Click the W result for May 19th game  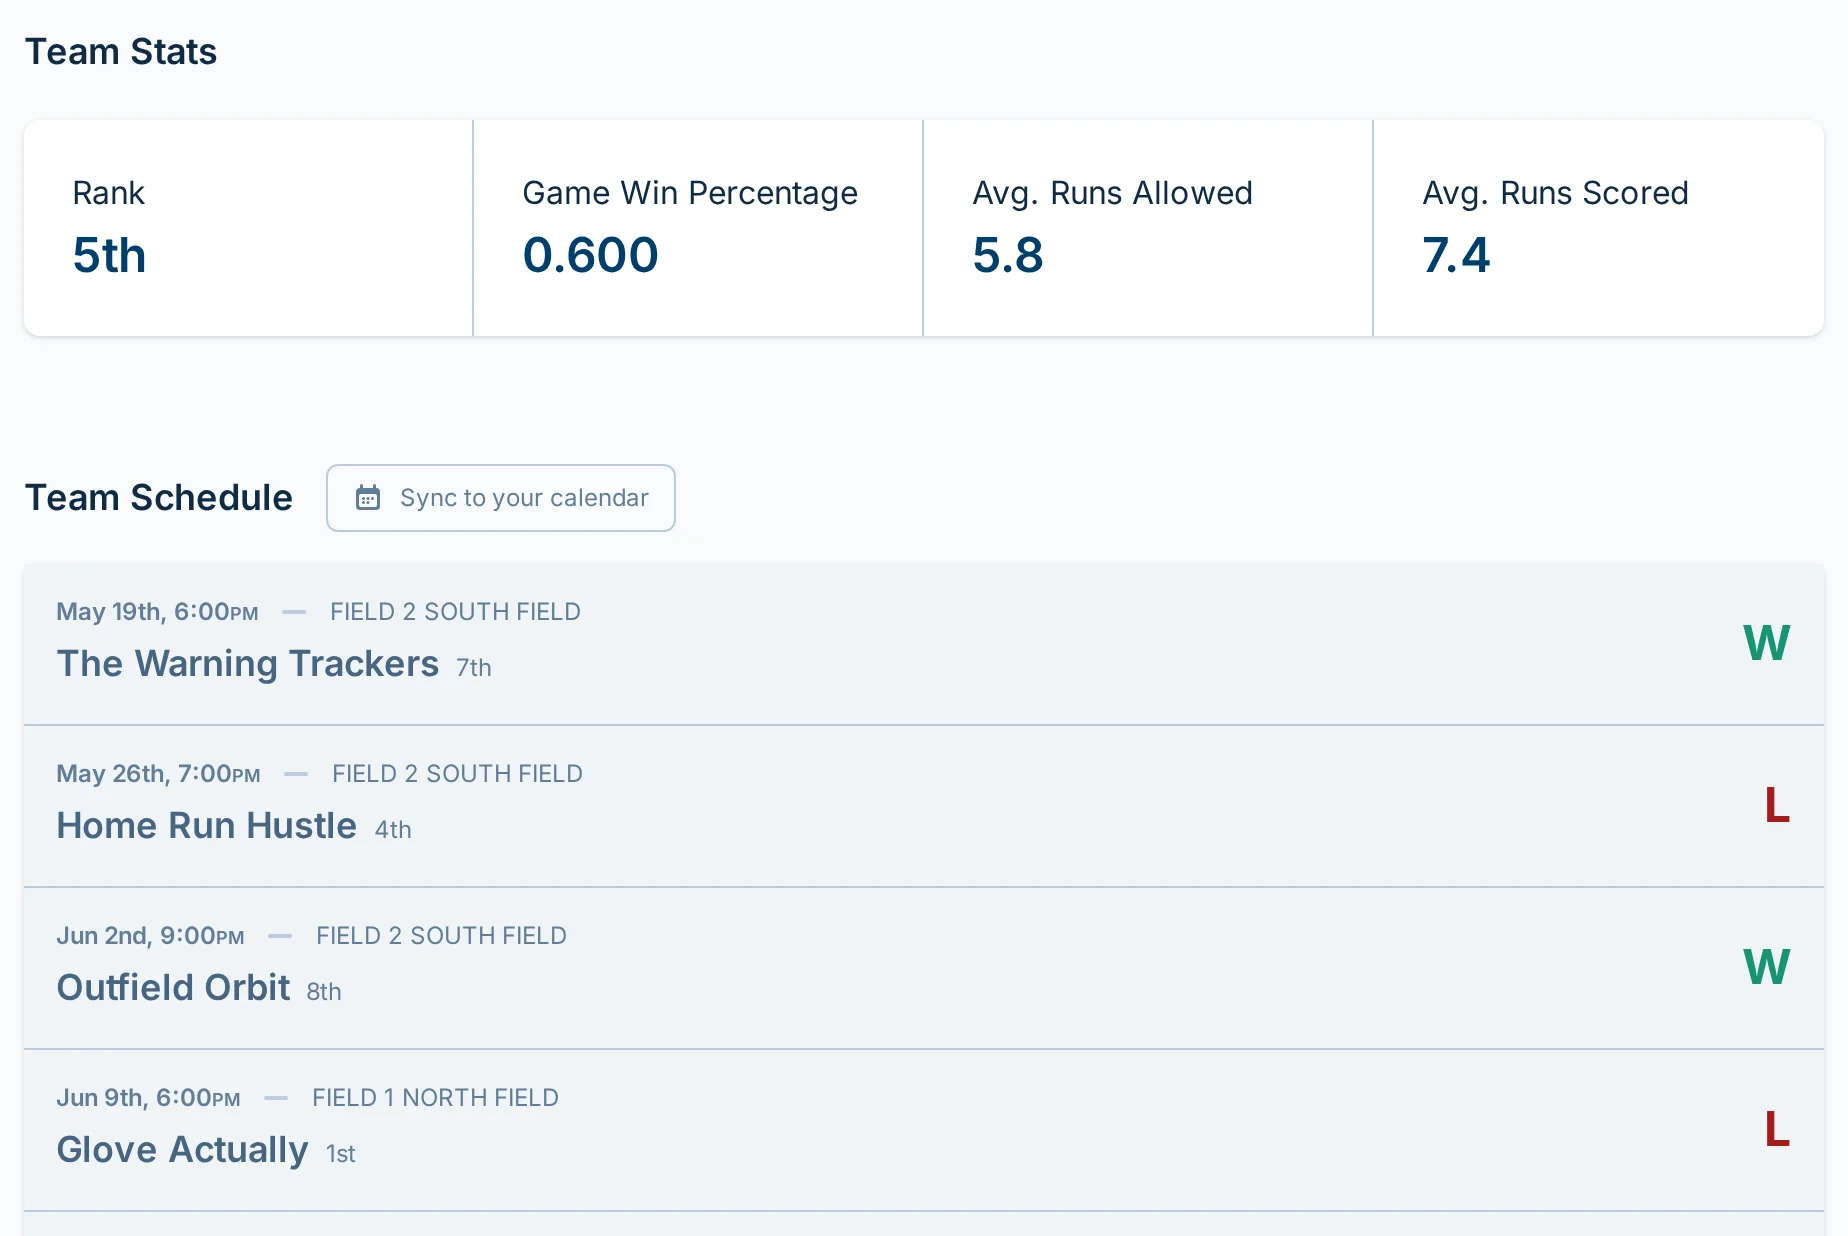tap(1766, 643)
